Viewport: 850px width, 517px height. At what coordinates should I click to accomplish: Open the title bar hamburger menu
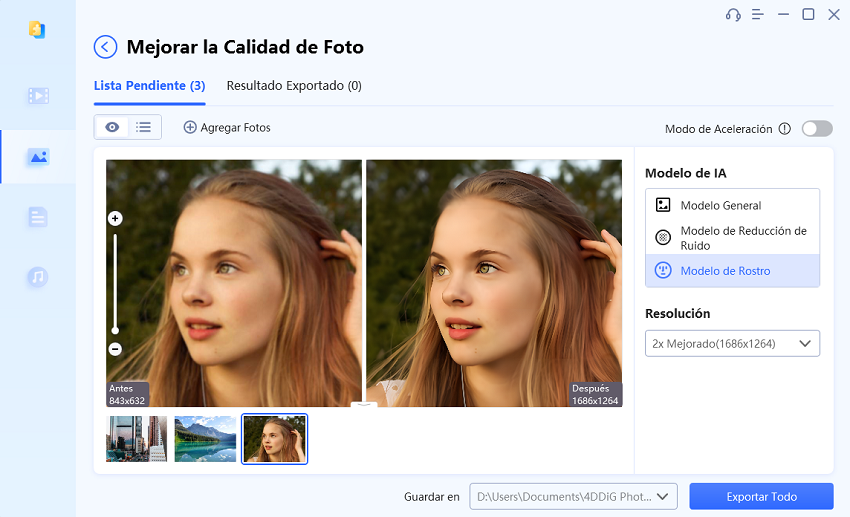(x=758, y=14)
